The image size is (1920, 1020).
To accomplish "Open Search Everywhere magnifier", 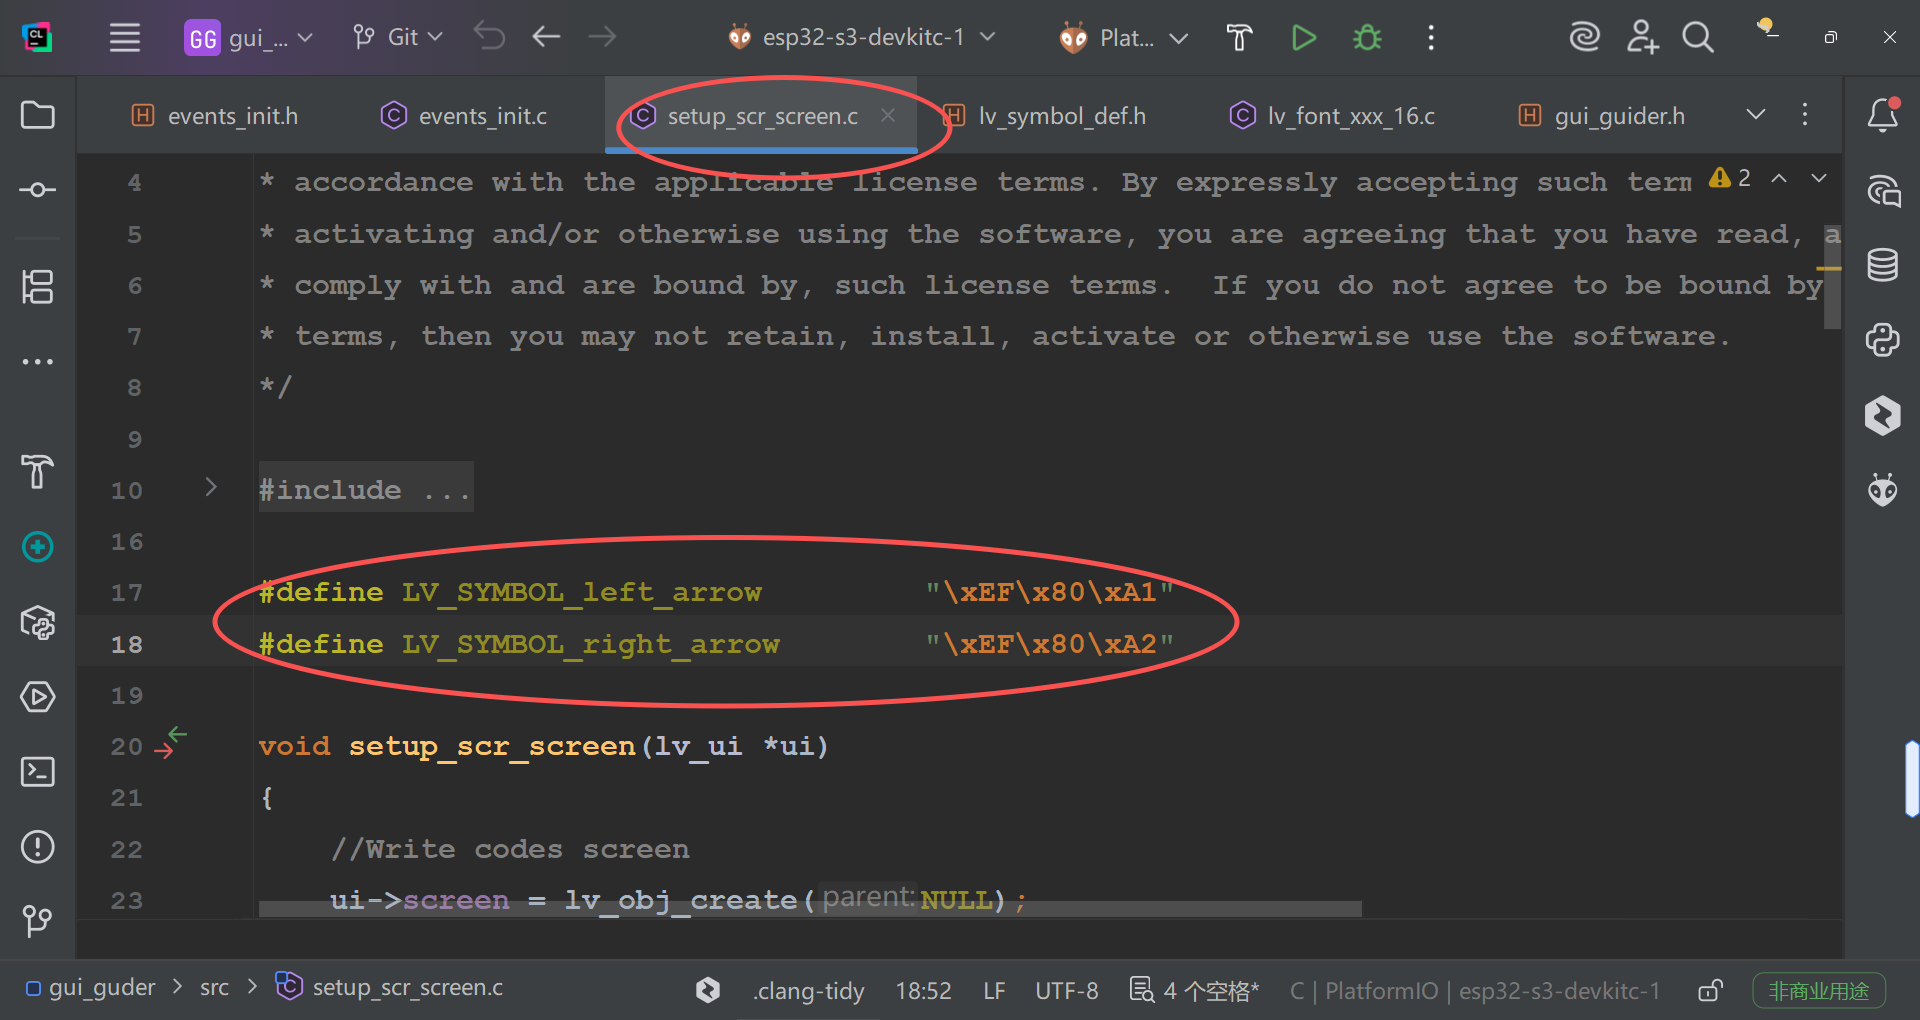I will point(1697,37).
